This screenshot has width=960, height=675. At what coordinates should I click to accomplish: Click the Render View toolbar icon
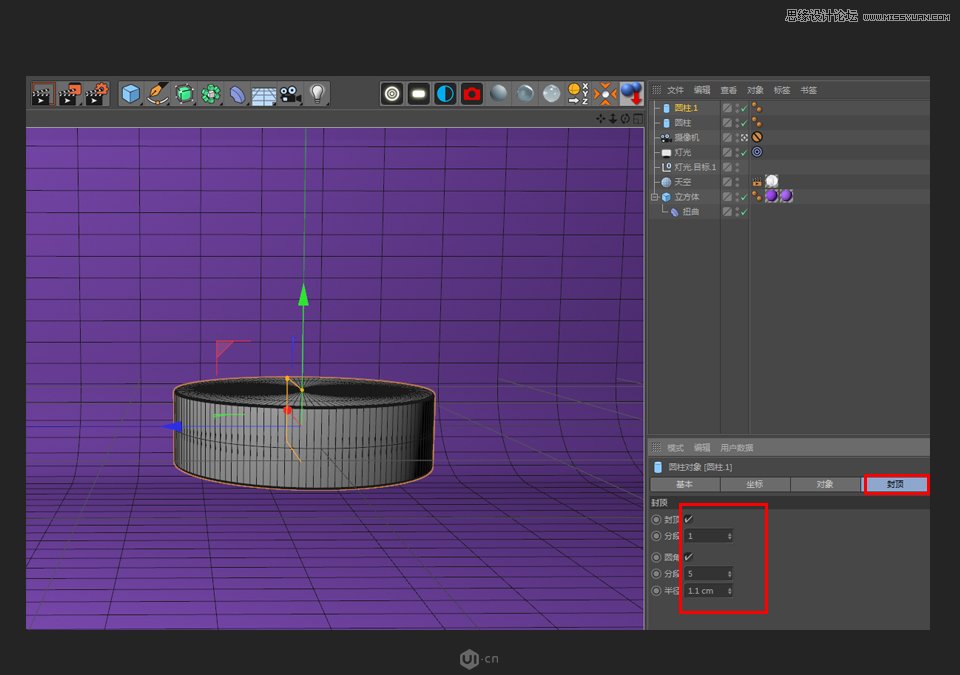[391, 93]
